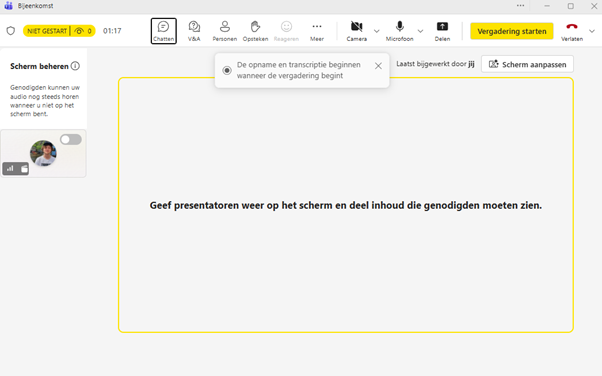Click the attendee view count eye icon
Viewport: 602px width, 376px height.
(79, 31)
